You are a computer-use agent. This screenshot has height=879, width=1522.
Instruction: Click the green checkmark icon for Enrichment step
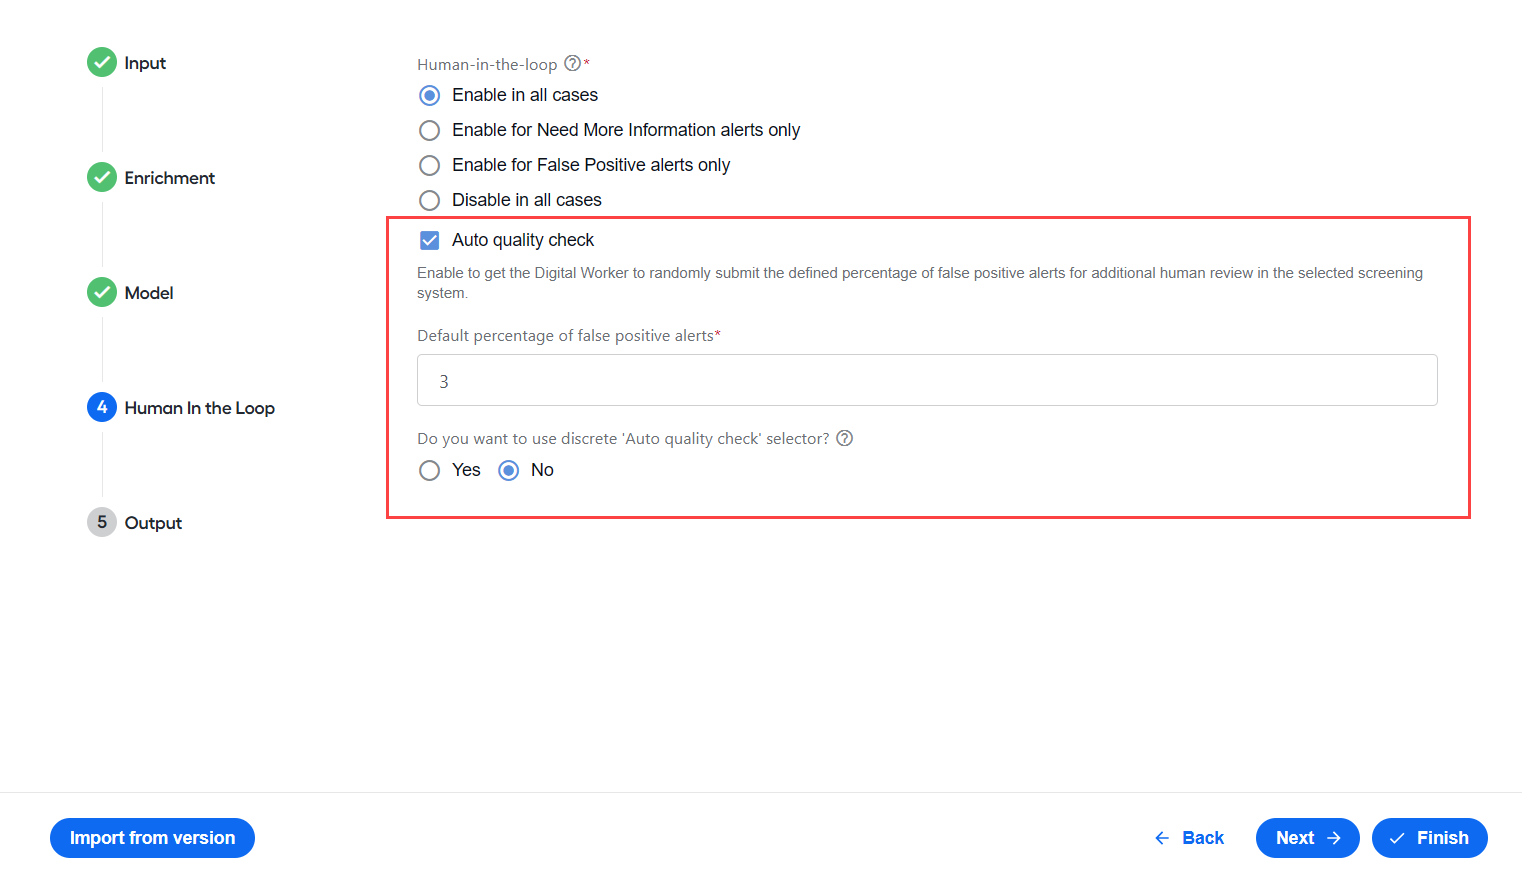[102, 177]
